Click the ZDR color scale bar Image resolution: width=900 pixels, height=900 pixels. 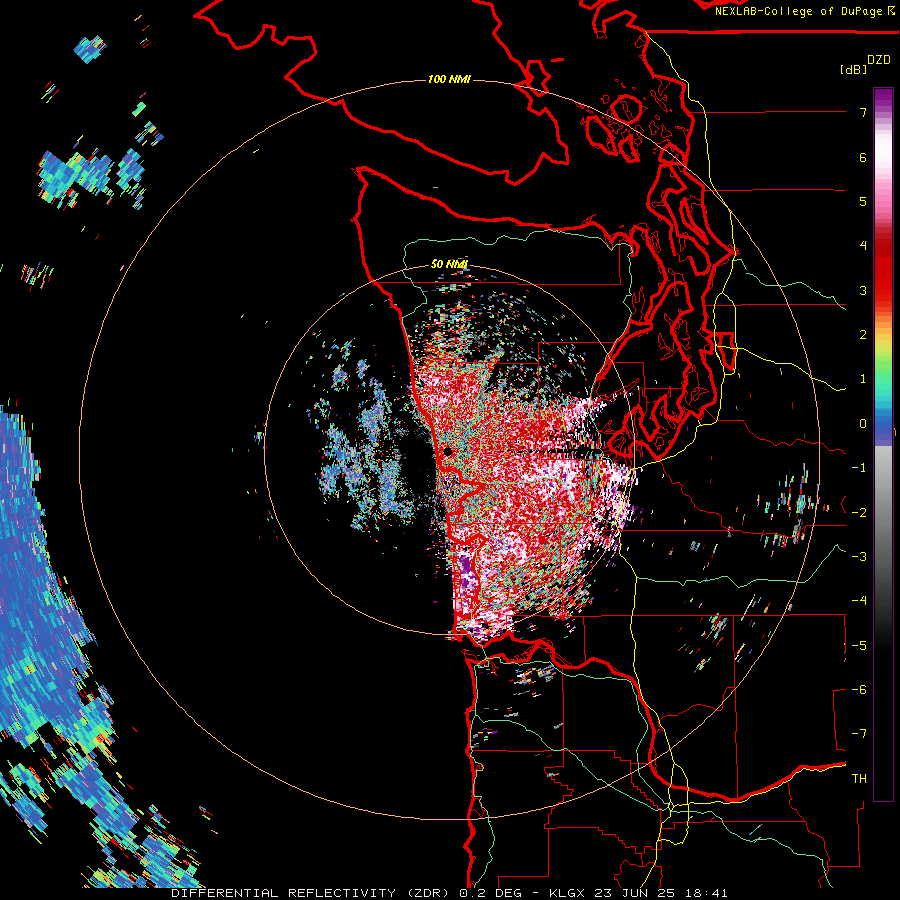883,444
